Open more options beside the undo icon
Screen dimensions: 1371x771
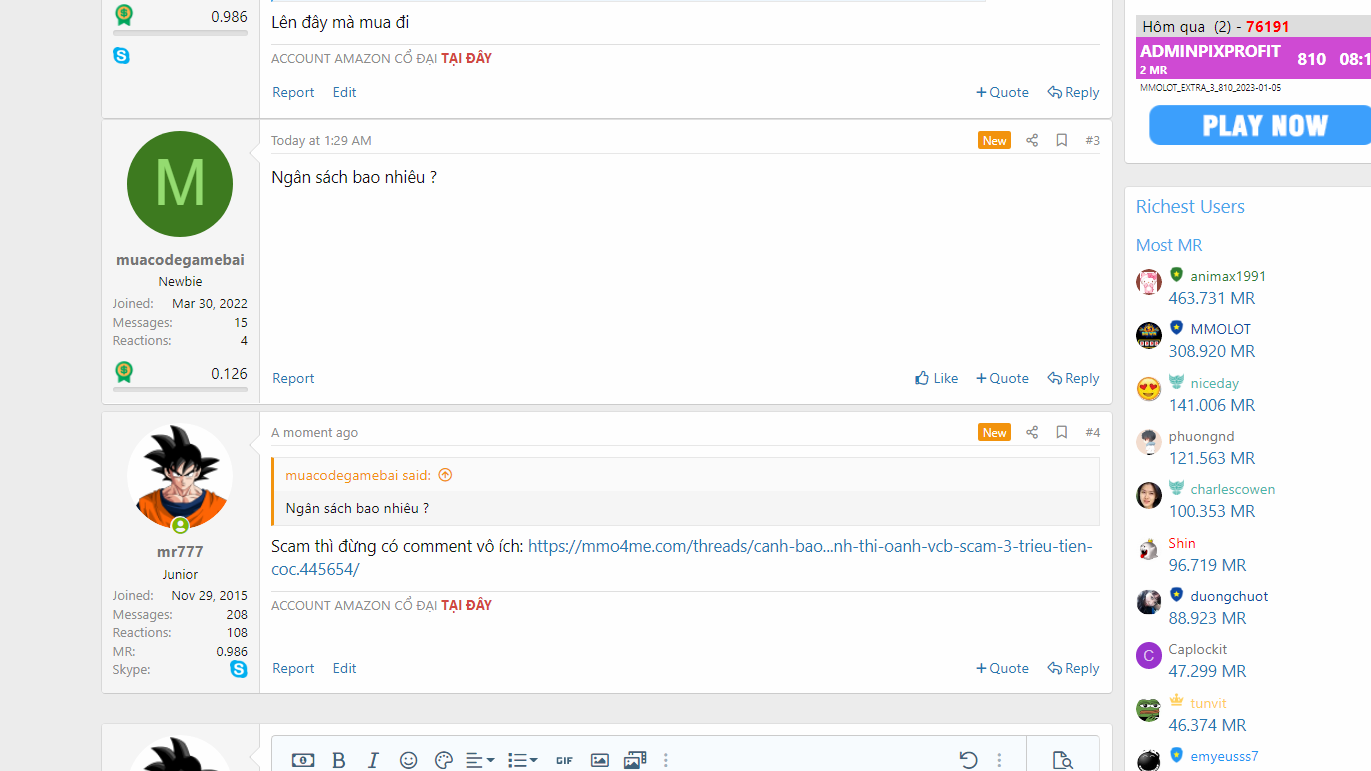[x=999, y=760]
